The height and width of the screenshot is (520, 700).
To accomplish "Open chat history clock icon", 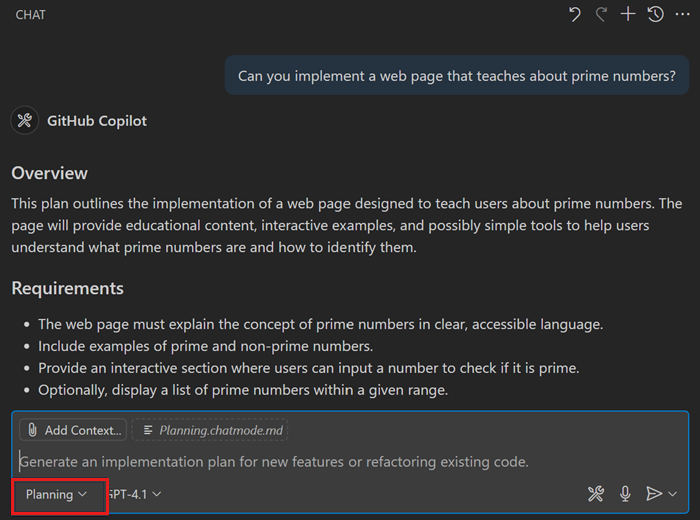I will [x=655, y=15].
